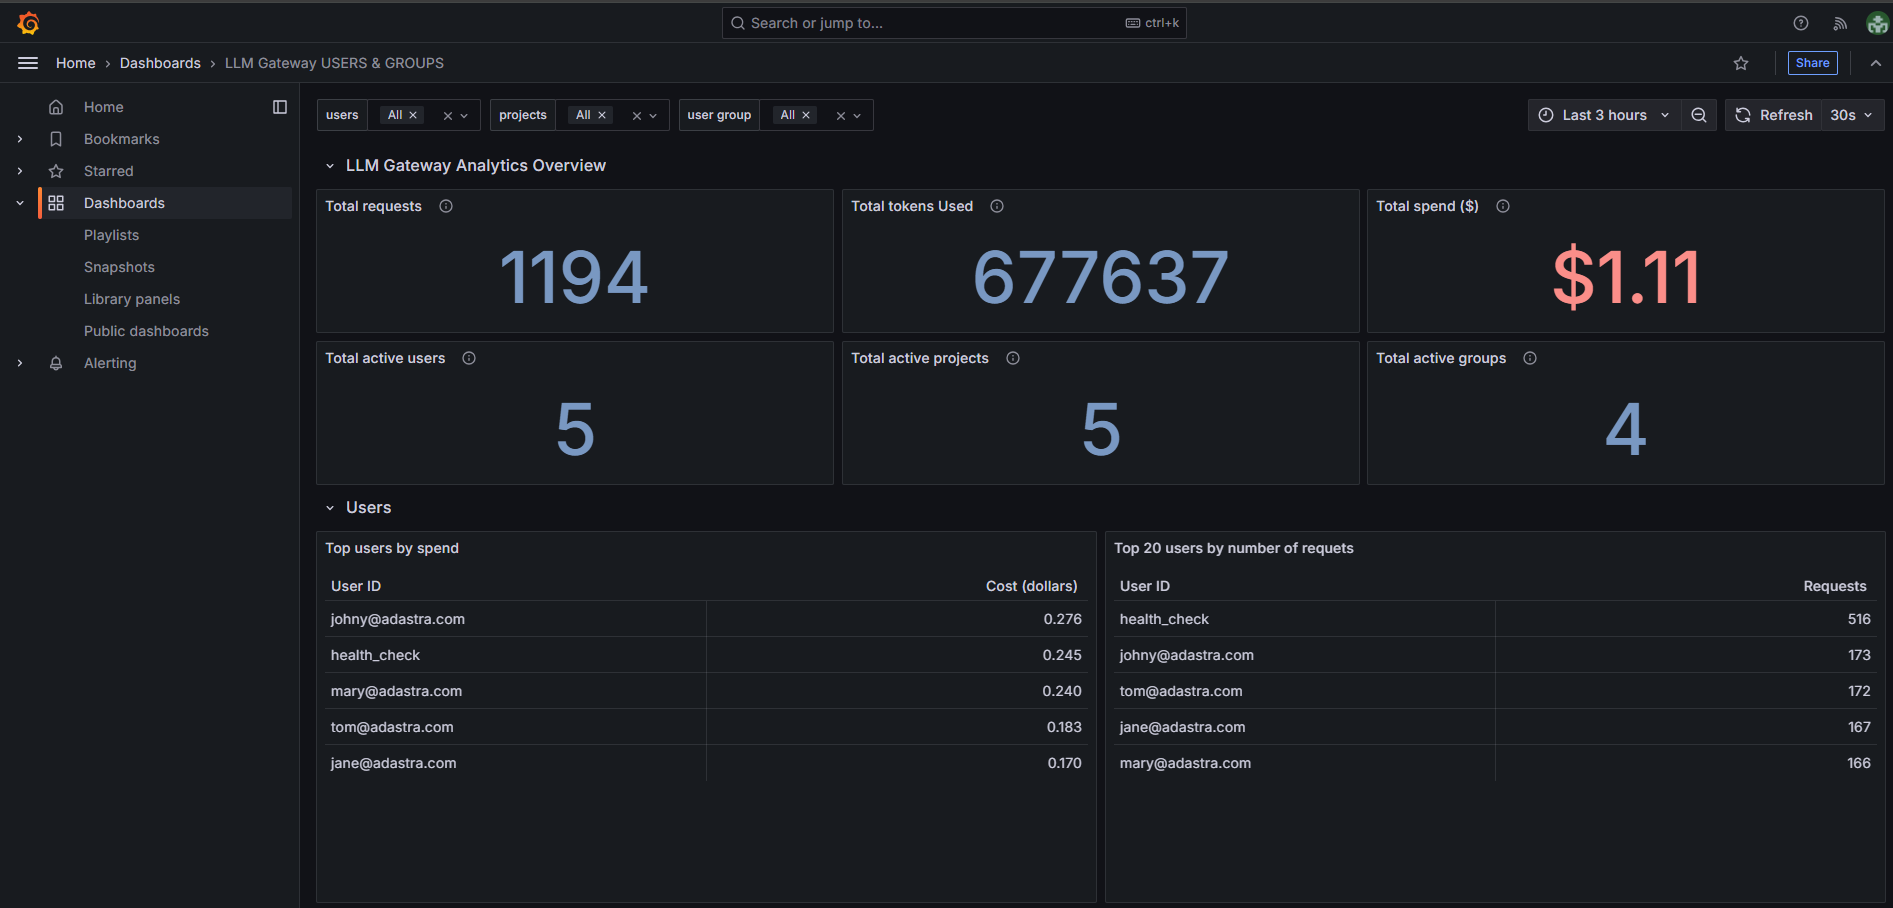Sort spend table by Cost (dollars) header
The width and height of the screenshot is (1893, 908).
click(1031, 586)
